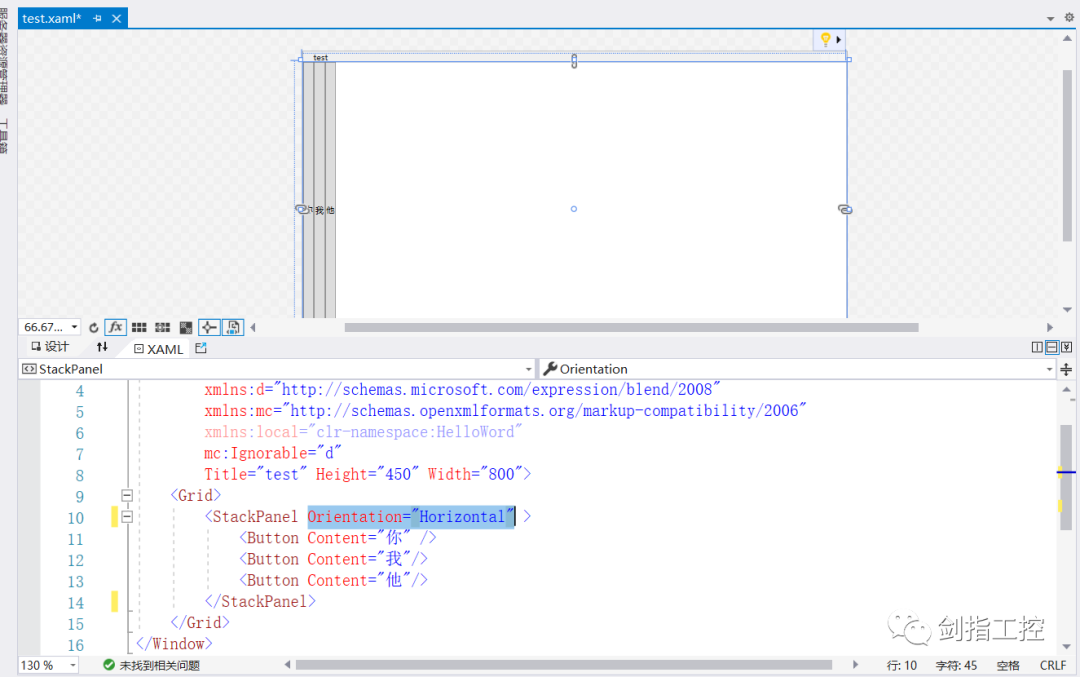Select the test.xaml* document tab
This screenshot has height=677, width=1080.
point(52,19)
